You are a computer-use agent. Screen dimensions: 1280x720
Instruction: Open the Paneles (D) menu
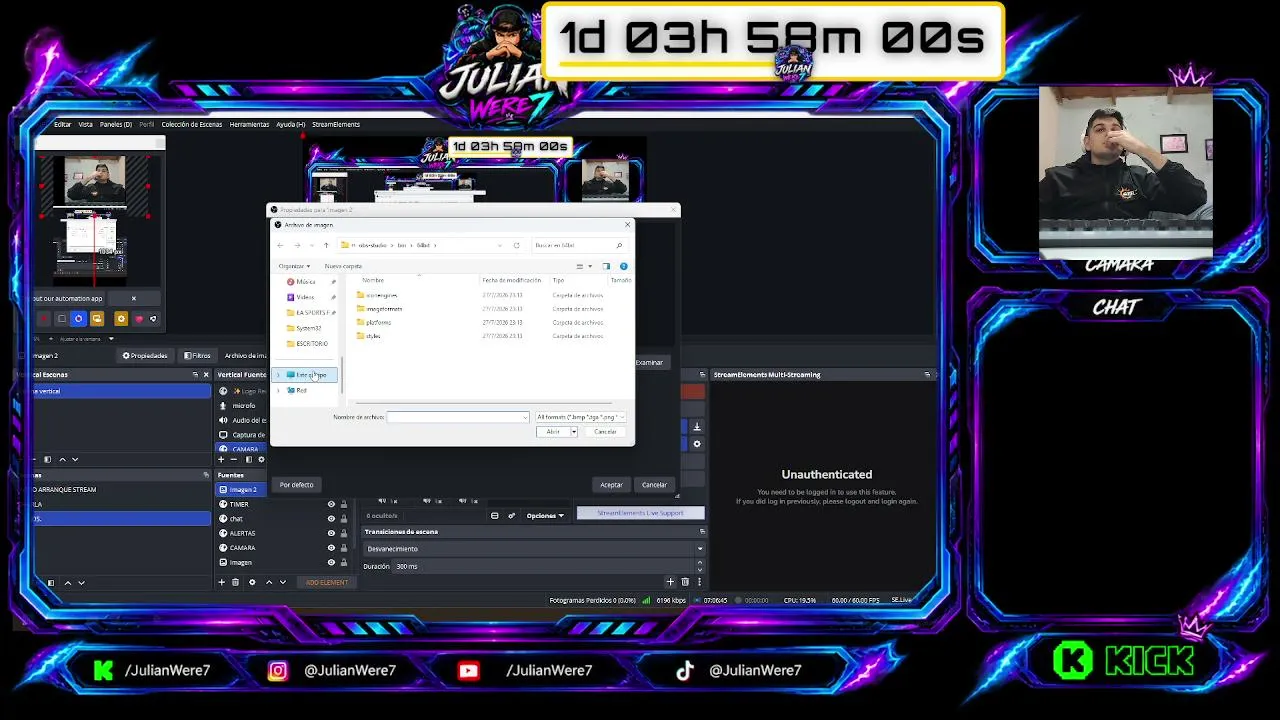(x=116, y=124)
